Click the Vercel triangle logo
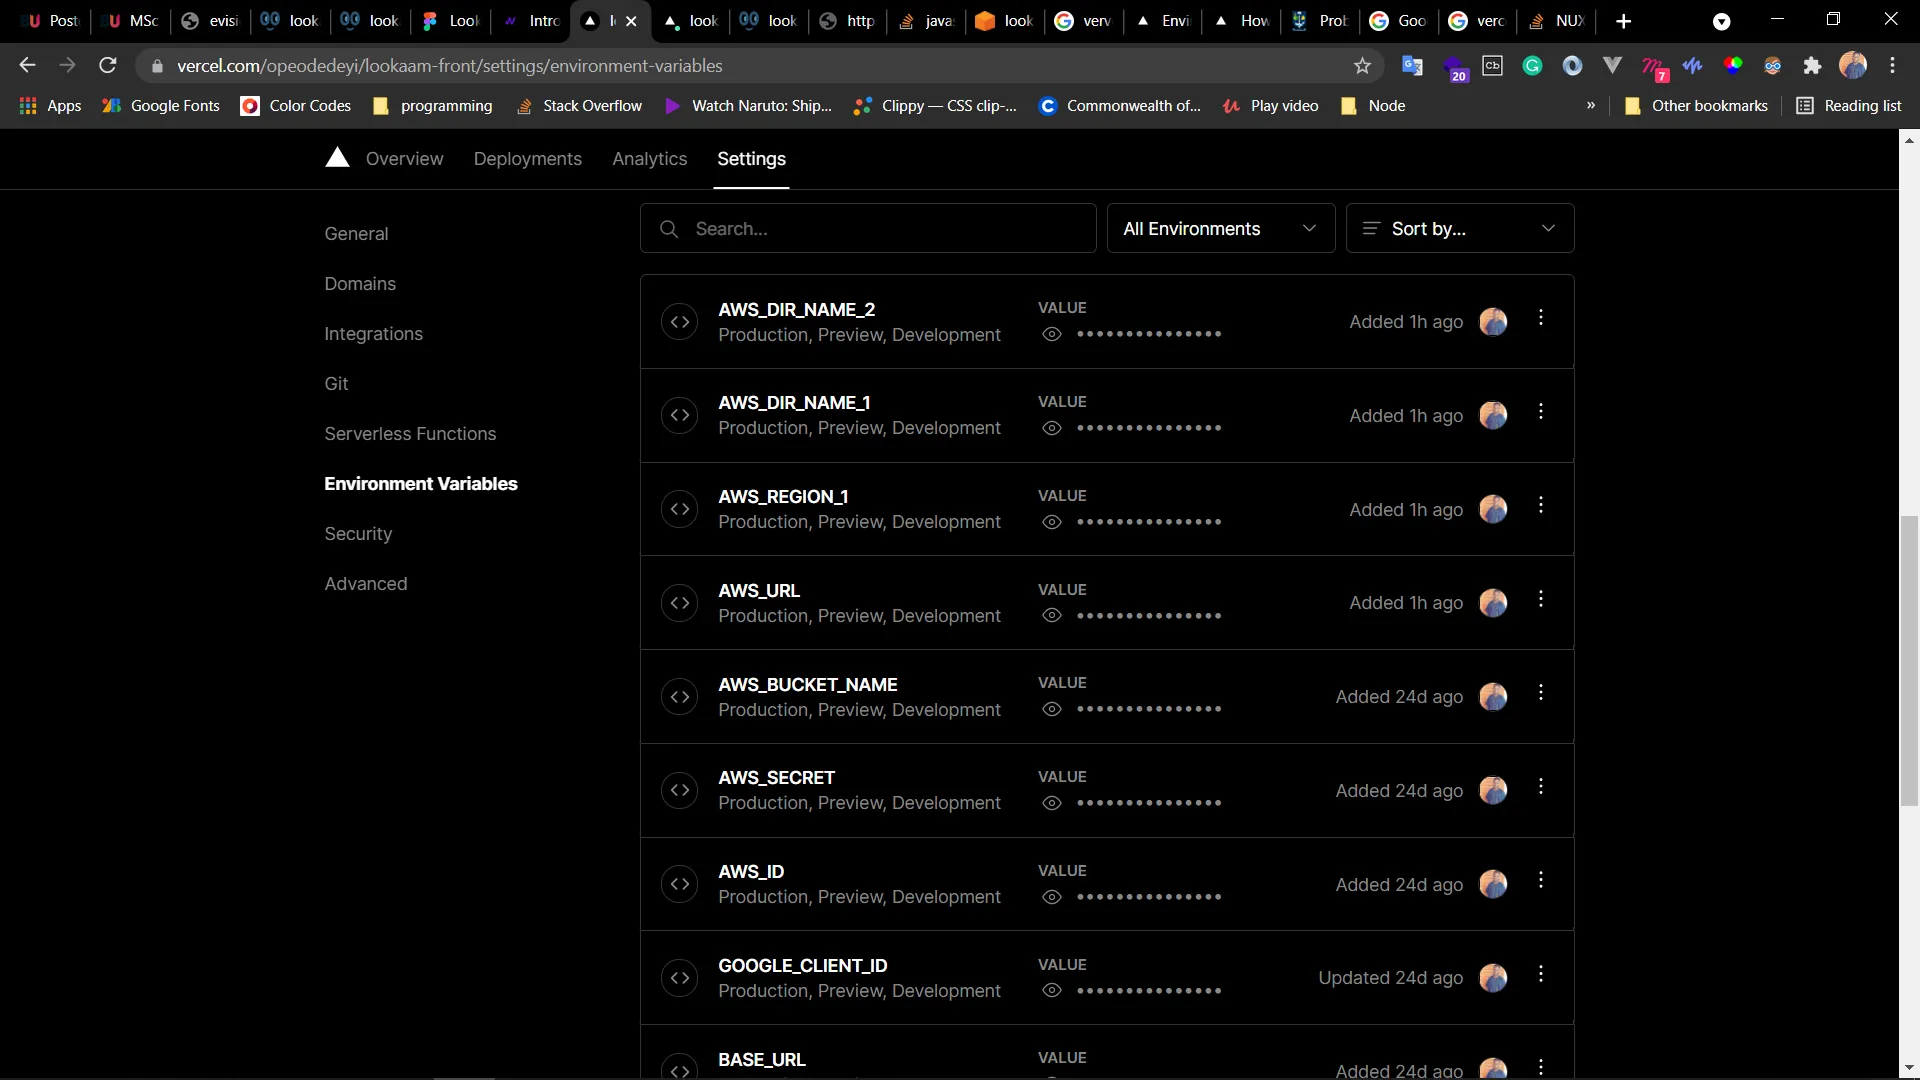 point(337,158)
